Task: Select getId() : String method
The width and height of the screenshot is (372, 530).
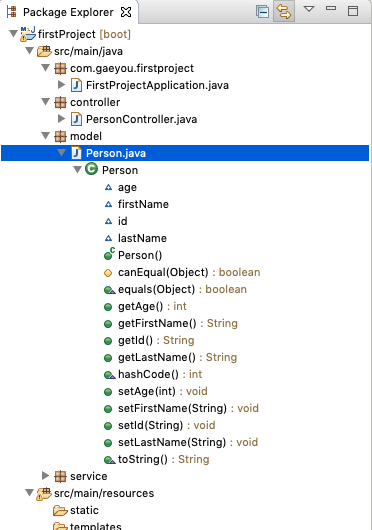Action: coord(156,340)
